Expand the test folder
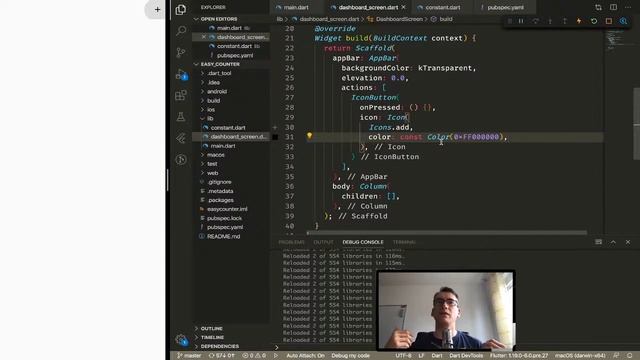This screenshot has width=640, height=360. [212, 164]
